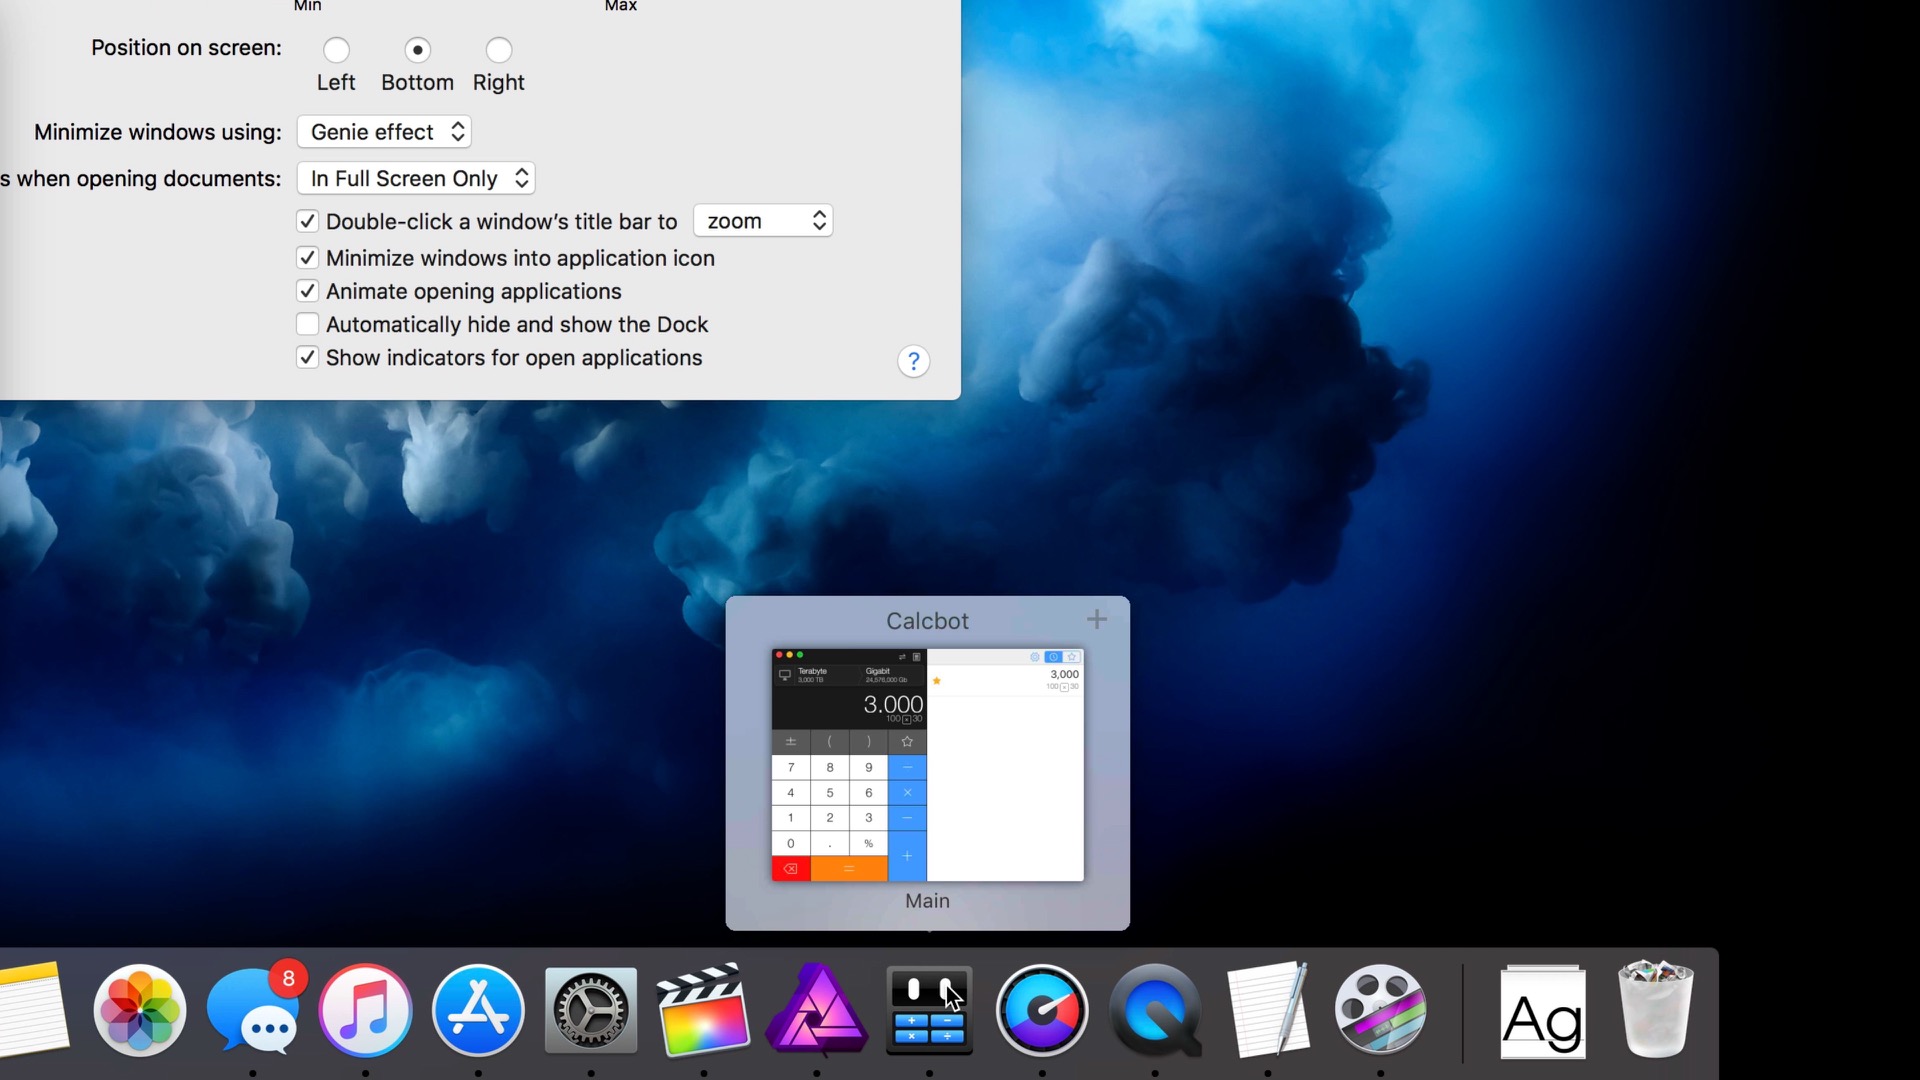Open iStat Menus from Dock
This screenshot has width=1920, height=1080.
click(x=1042, y=1007)
